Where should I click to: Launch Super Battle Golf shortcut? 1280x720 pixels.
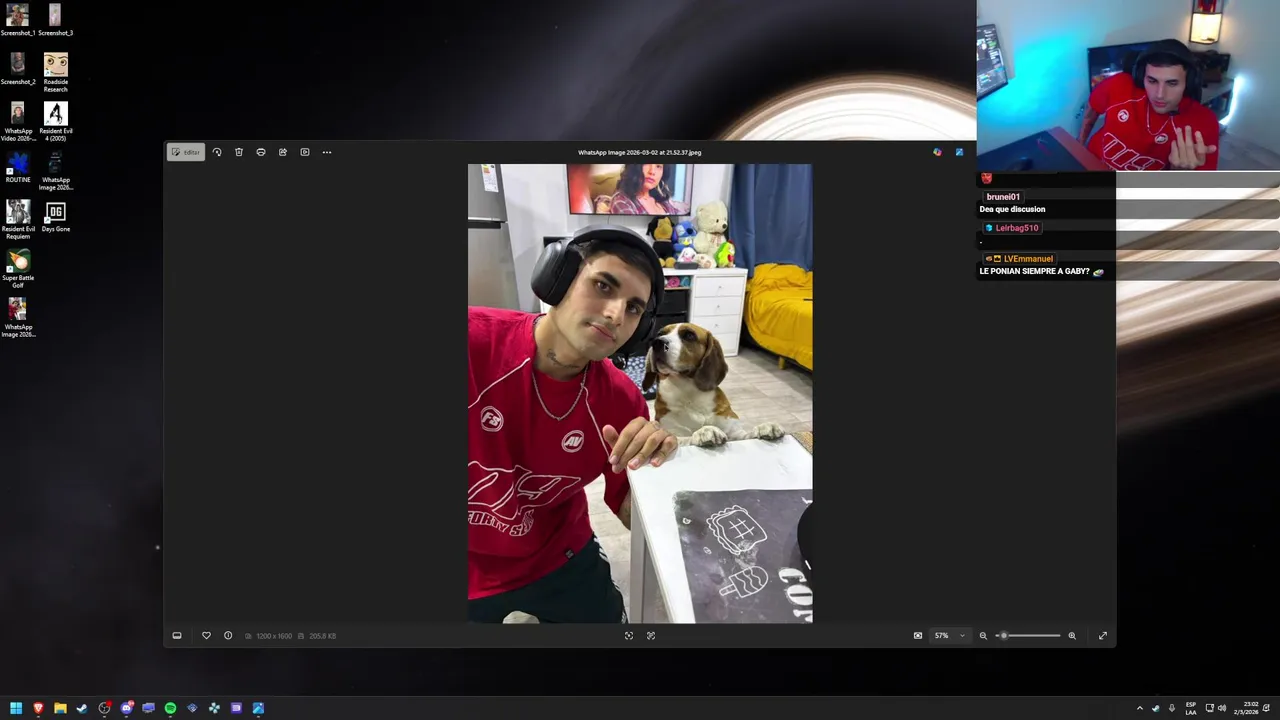pyautogui.click(x=17, y=268)
